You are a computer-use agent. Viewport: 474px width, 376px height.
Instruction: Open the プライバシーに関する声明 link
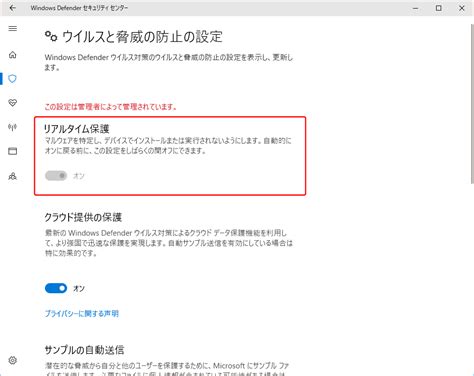click(82, 313)
